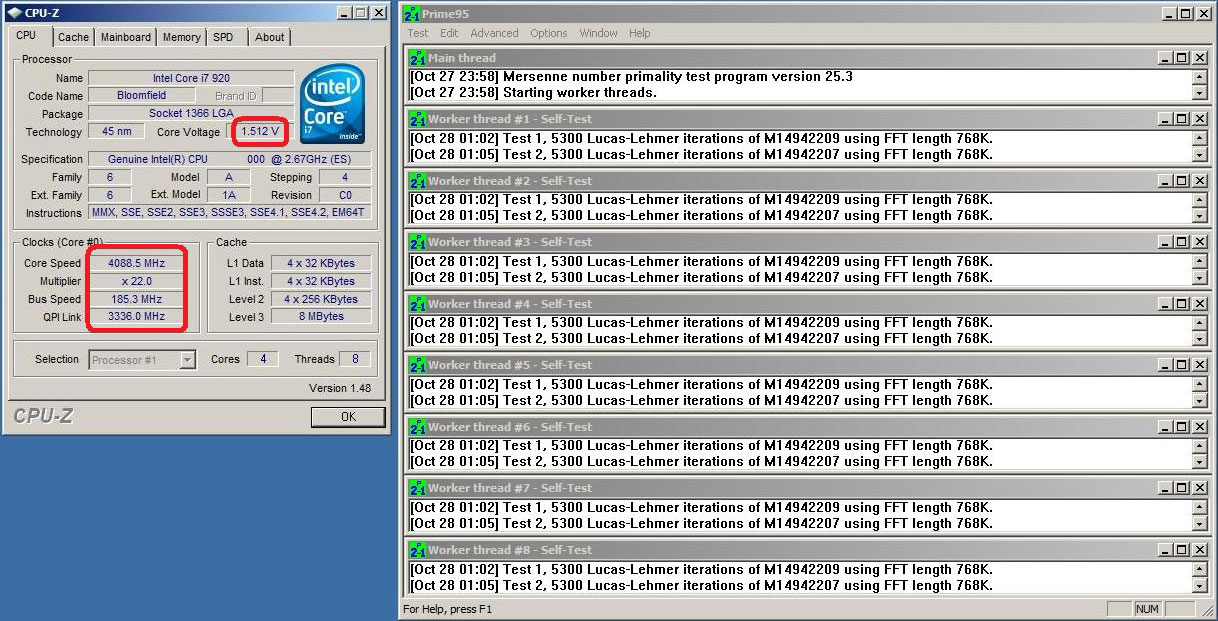Click the NUM indicator in Prime95 status bar
This screenshot has height=621, width=1218.
tap(1147, 609)
